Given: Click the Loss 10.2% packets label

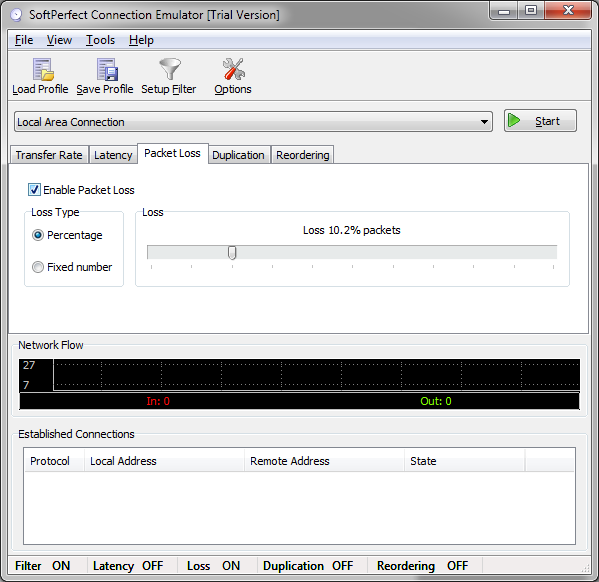Looking at the screenshot, I should 351,230.
